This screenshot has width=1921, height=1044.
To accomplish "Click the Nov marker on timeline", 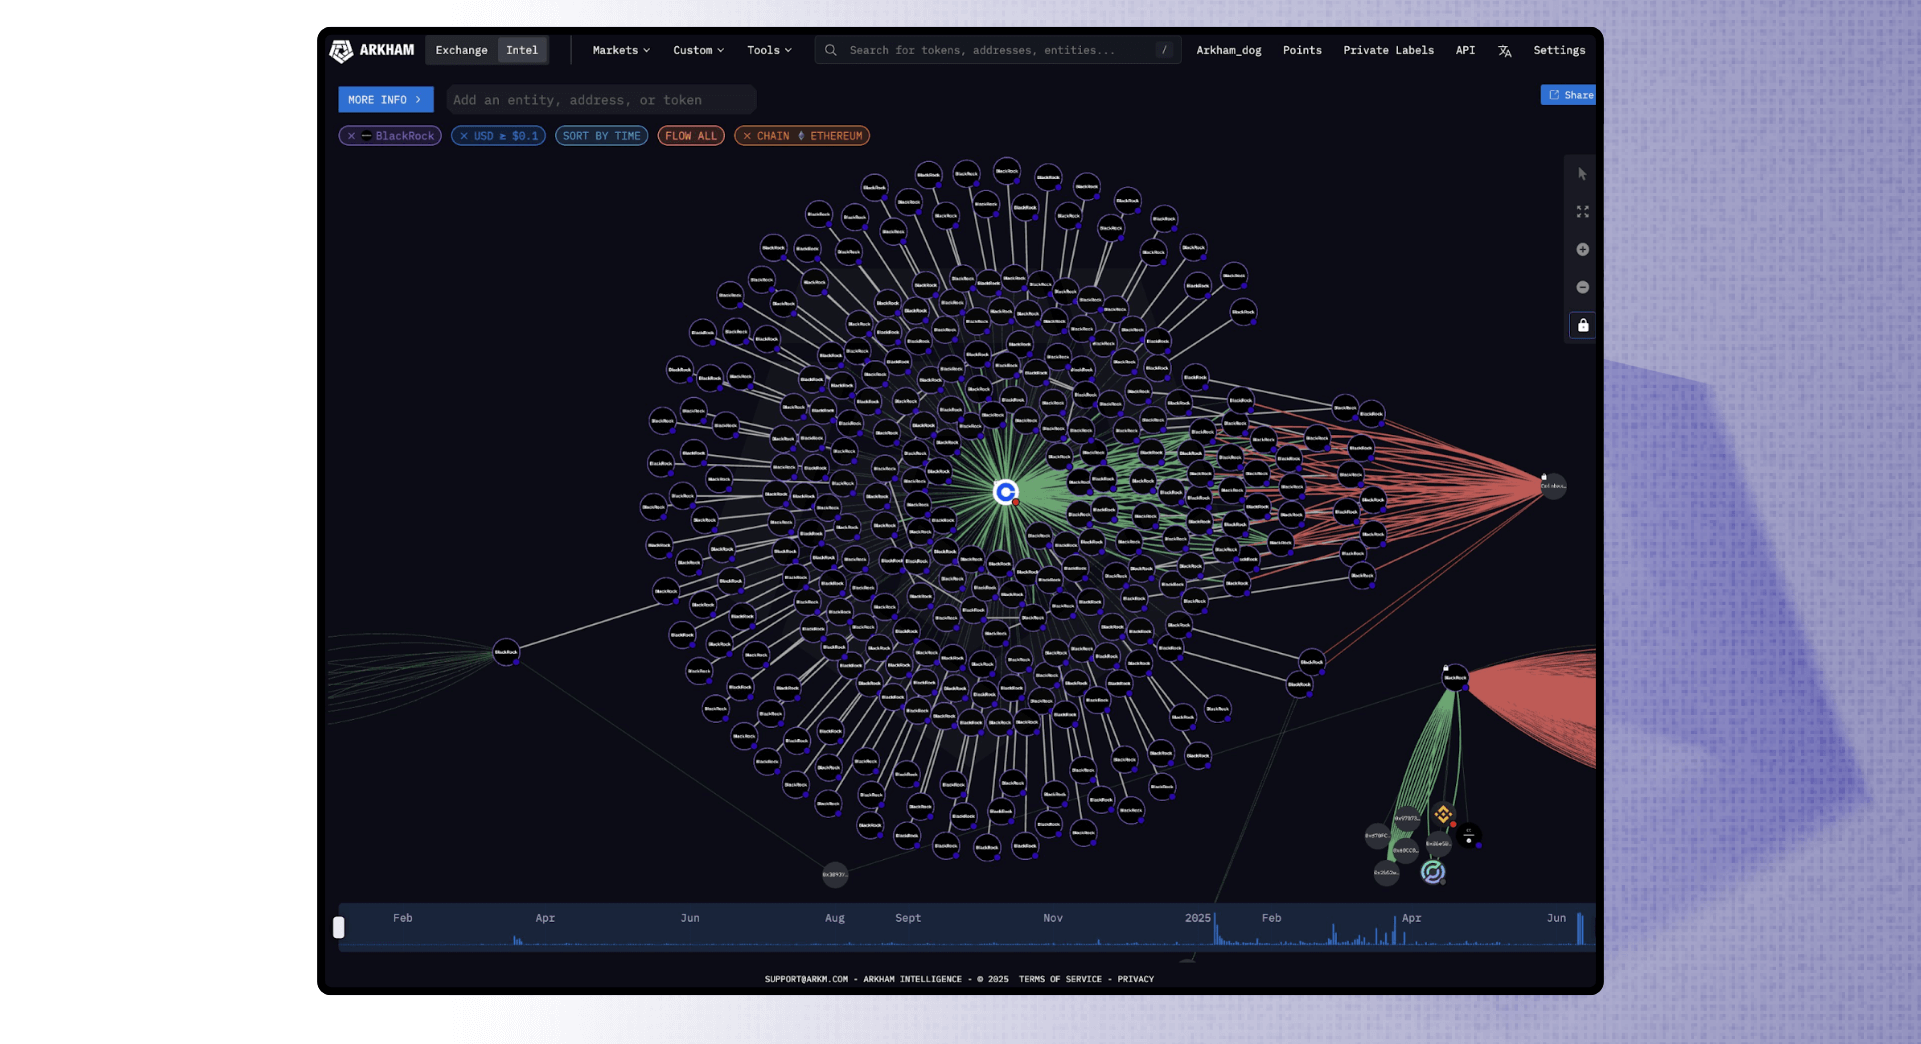I will click(1053, 918).
